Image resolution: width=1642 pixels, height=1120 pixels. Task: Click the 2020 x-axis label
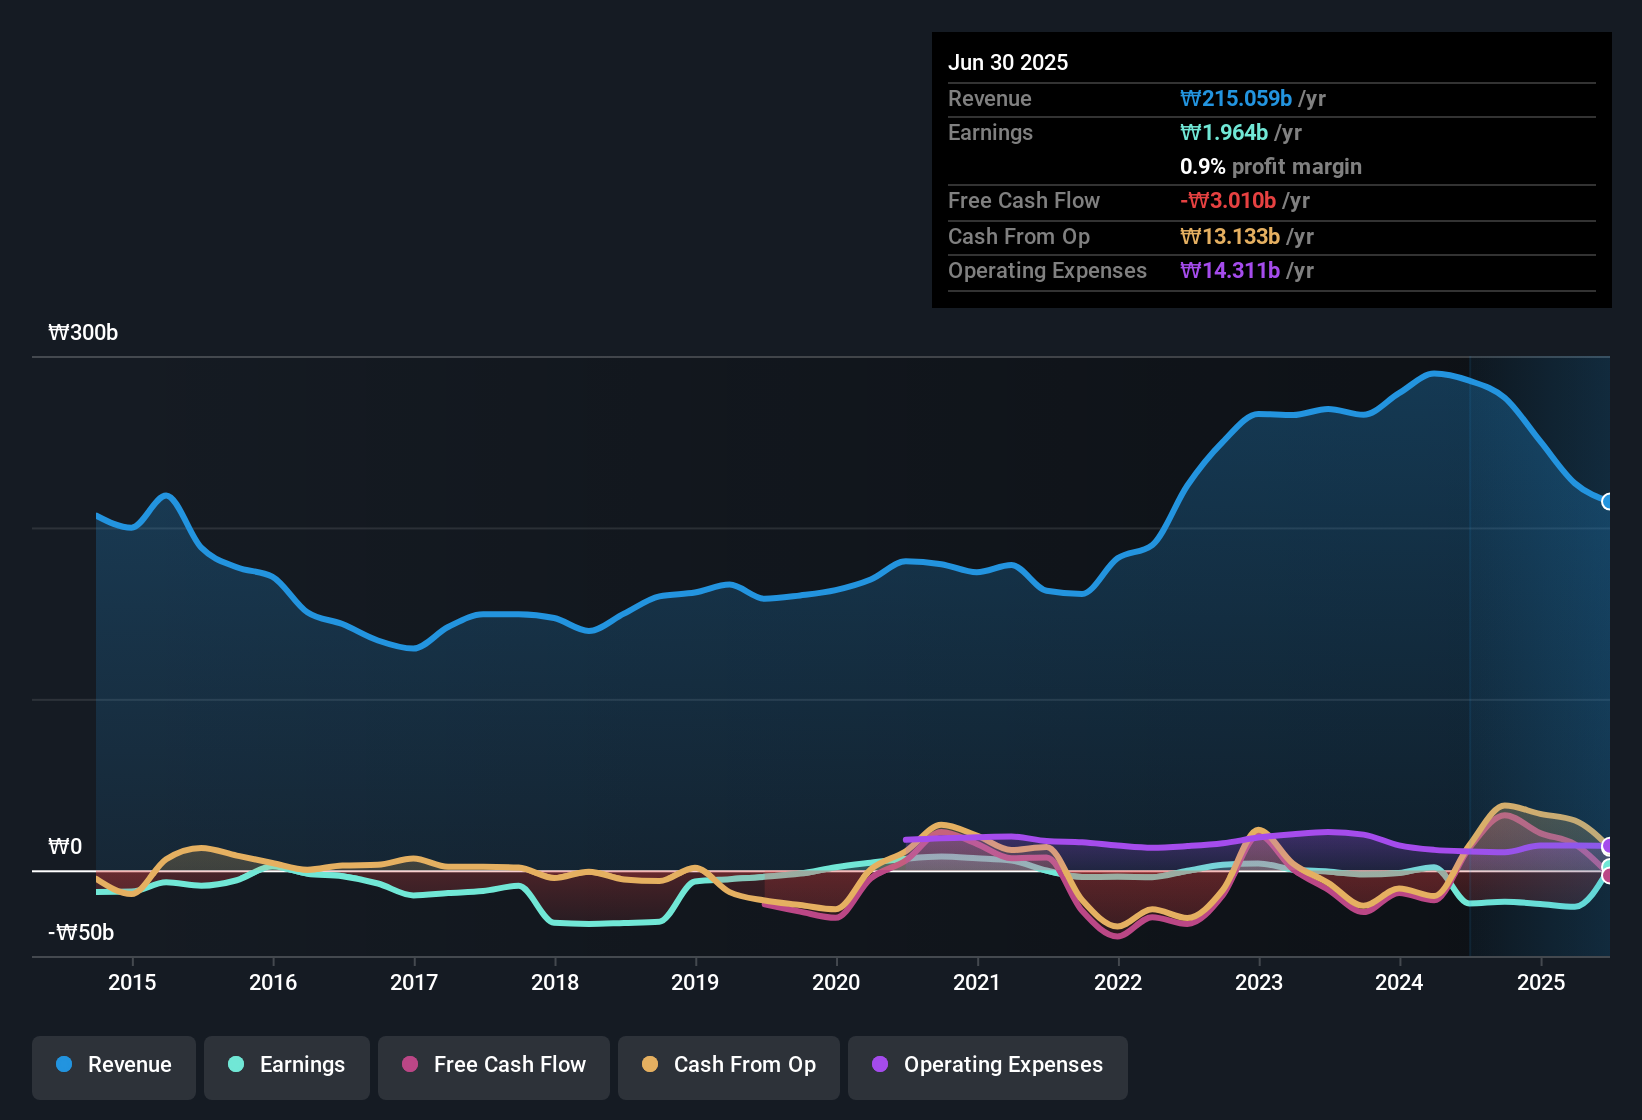[x=836, y=982]
